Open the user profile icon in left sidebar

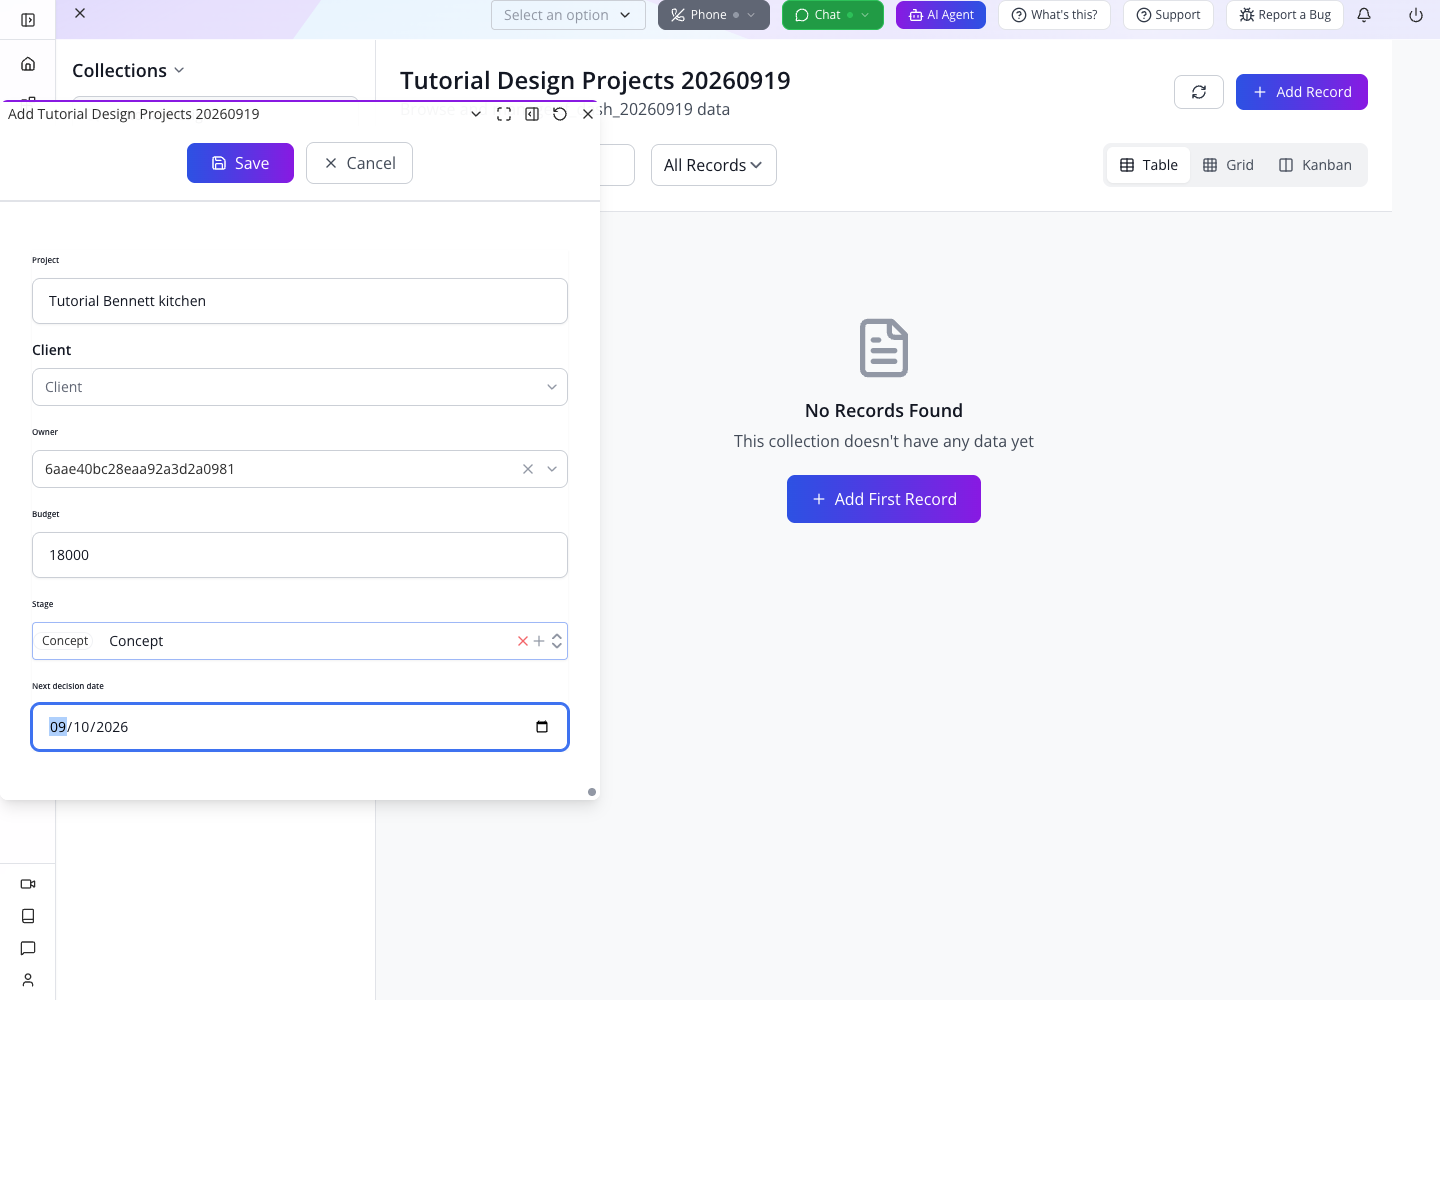pyautogui.click(x=28, y=980)
